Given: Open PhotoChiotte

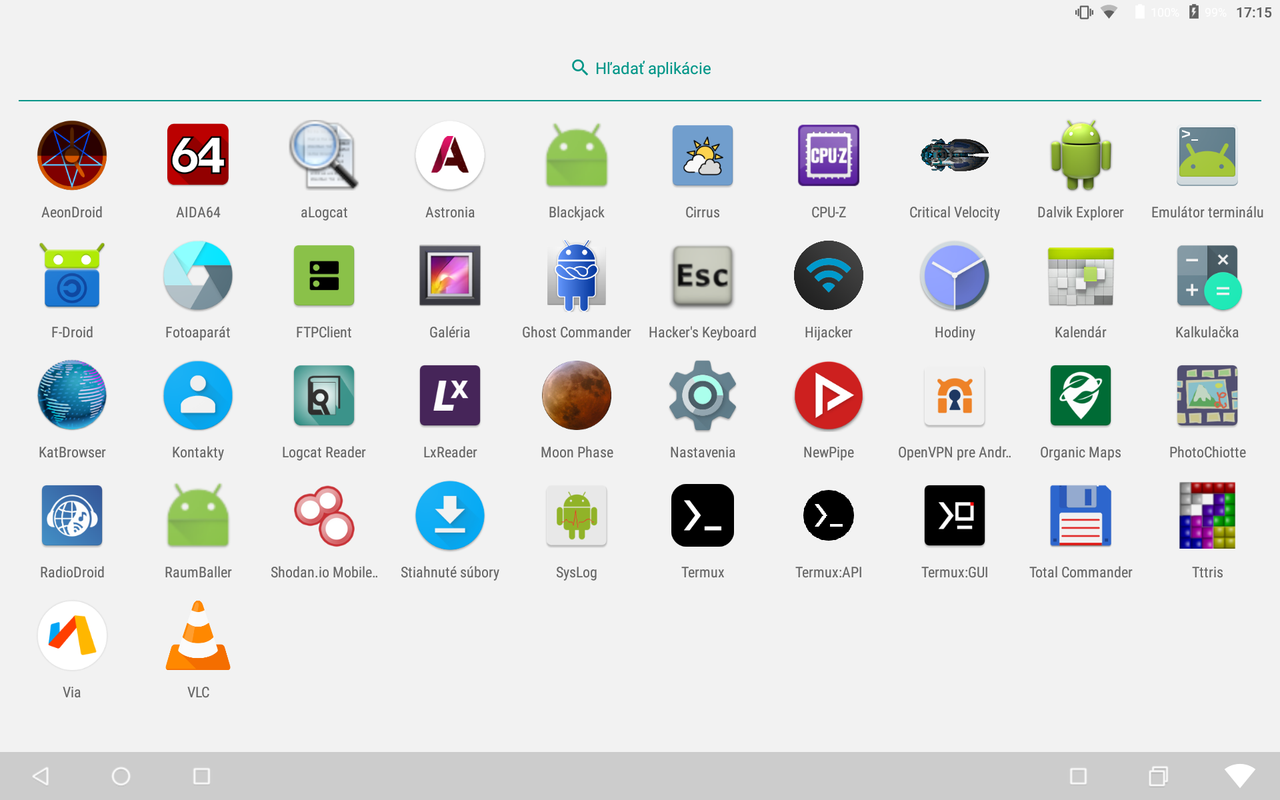Looking at the screenshot, I should pyautogui.click(x=1207, y=396).
